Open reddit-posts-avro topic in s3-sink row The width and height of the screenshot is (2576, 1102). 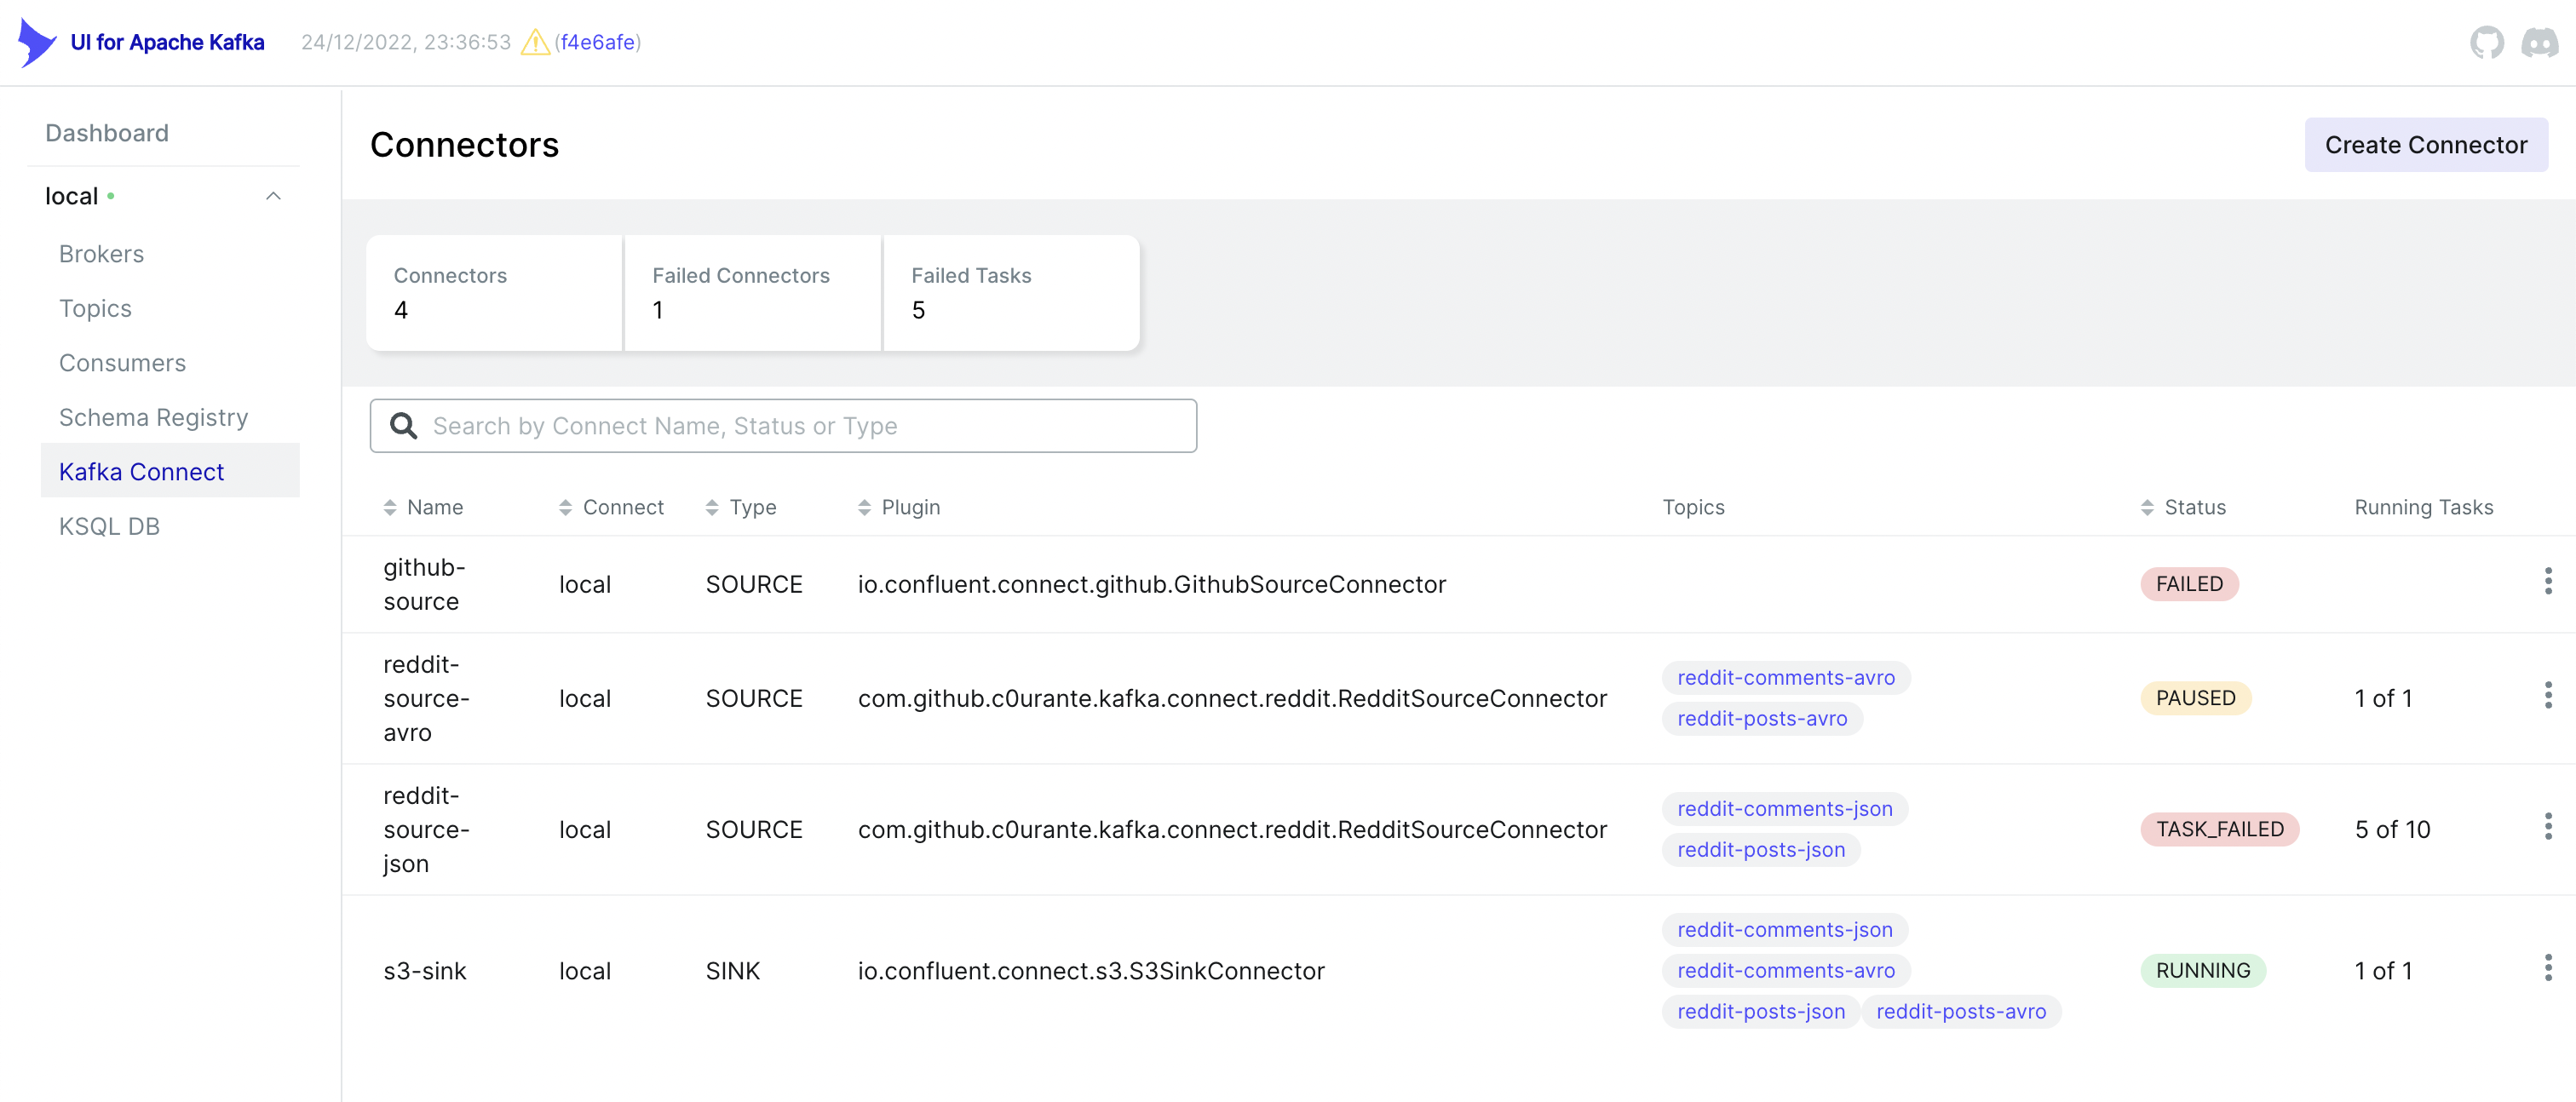pos(1960,1012)
